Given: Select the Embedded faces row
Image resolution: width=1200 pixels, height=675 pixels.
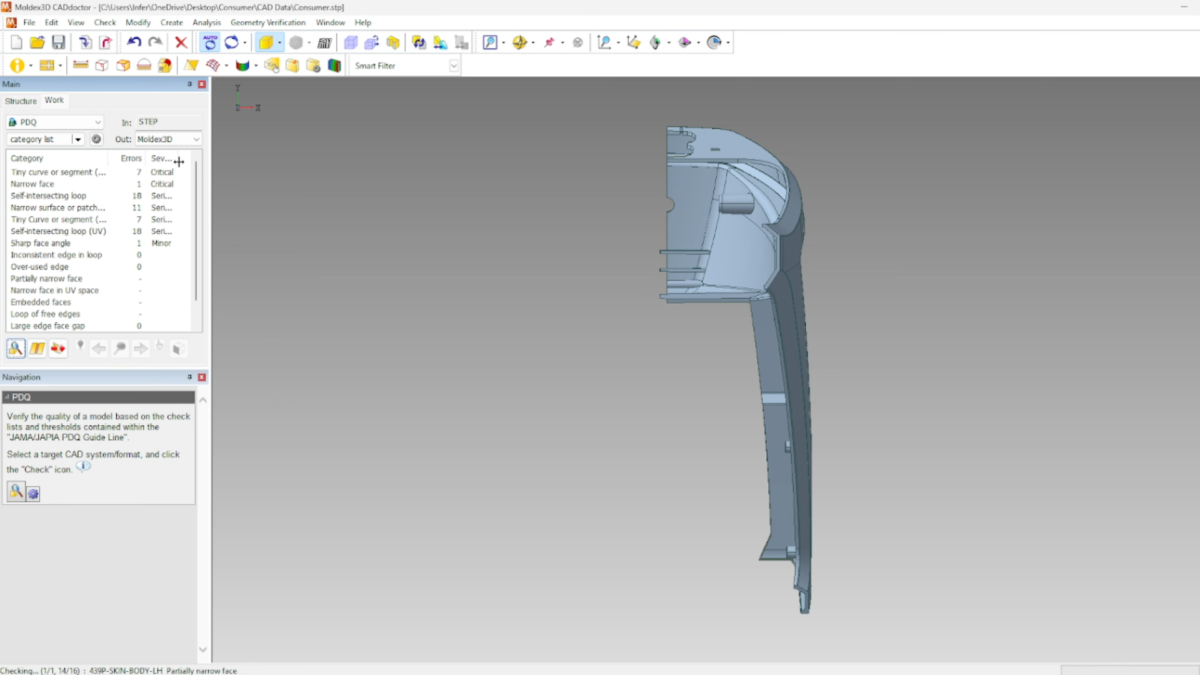Looking at the screenshot, I should (x=100, y=302).
